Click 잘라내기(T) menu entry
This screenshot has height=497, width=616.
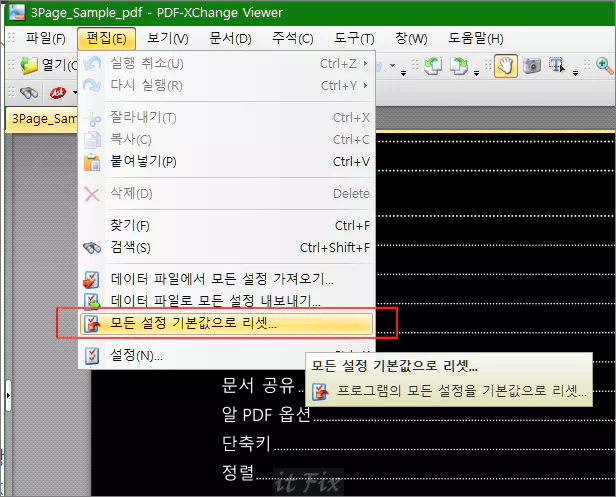227,117
